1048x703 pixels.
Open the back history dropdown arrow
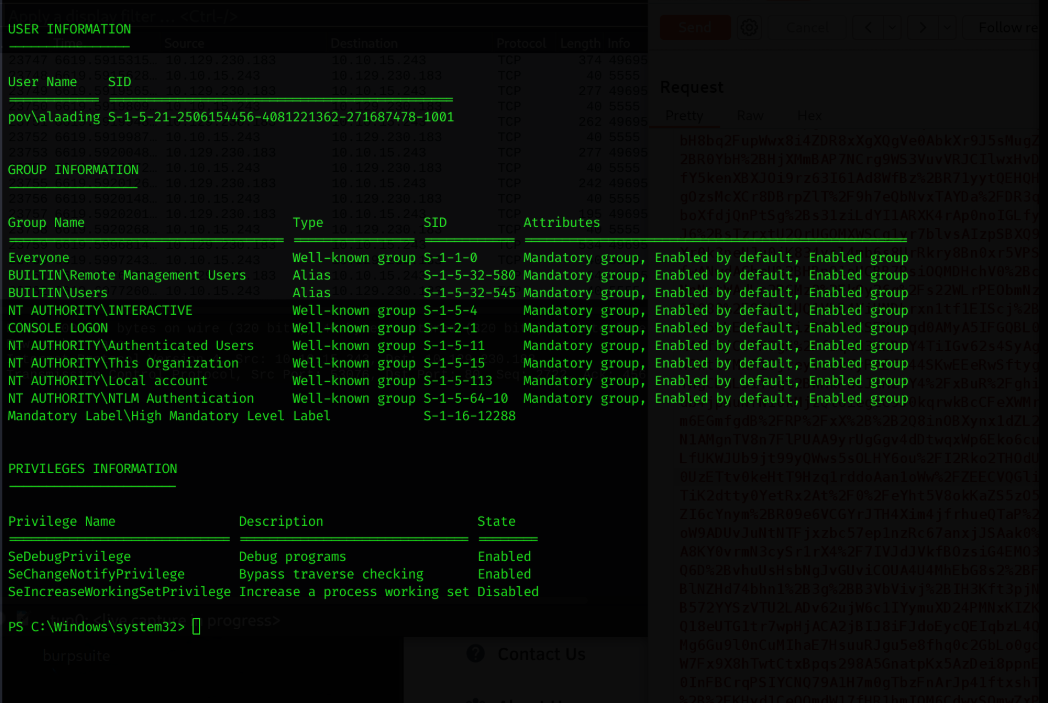coord(893,27)
